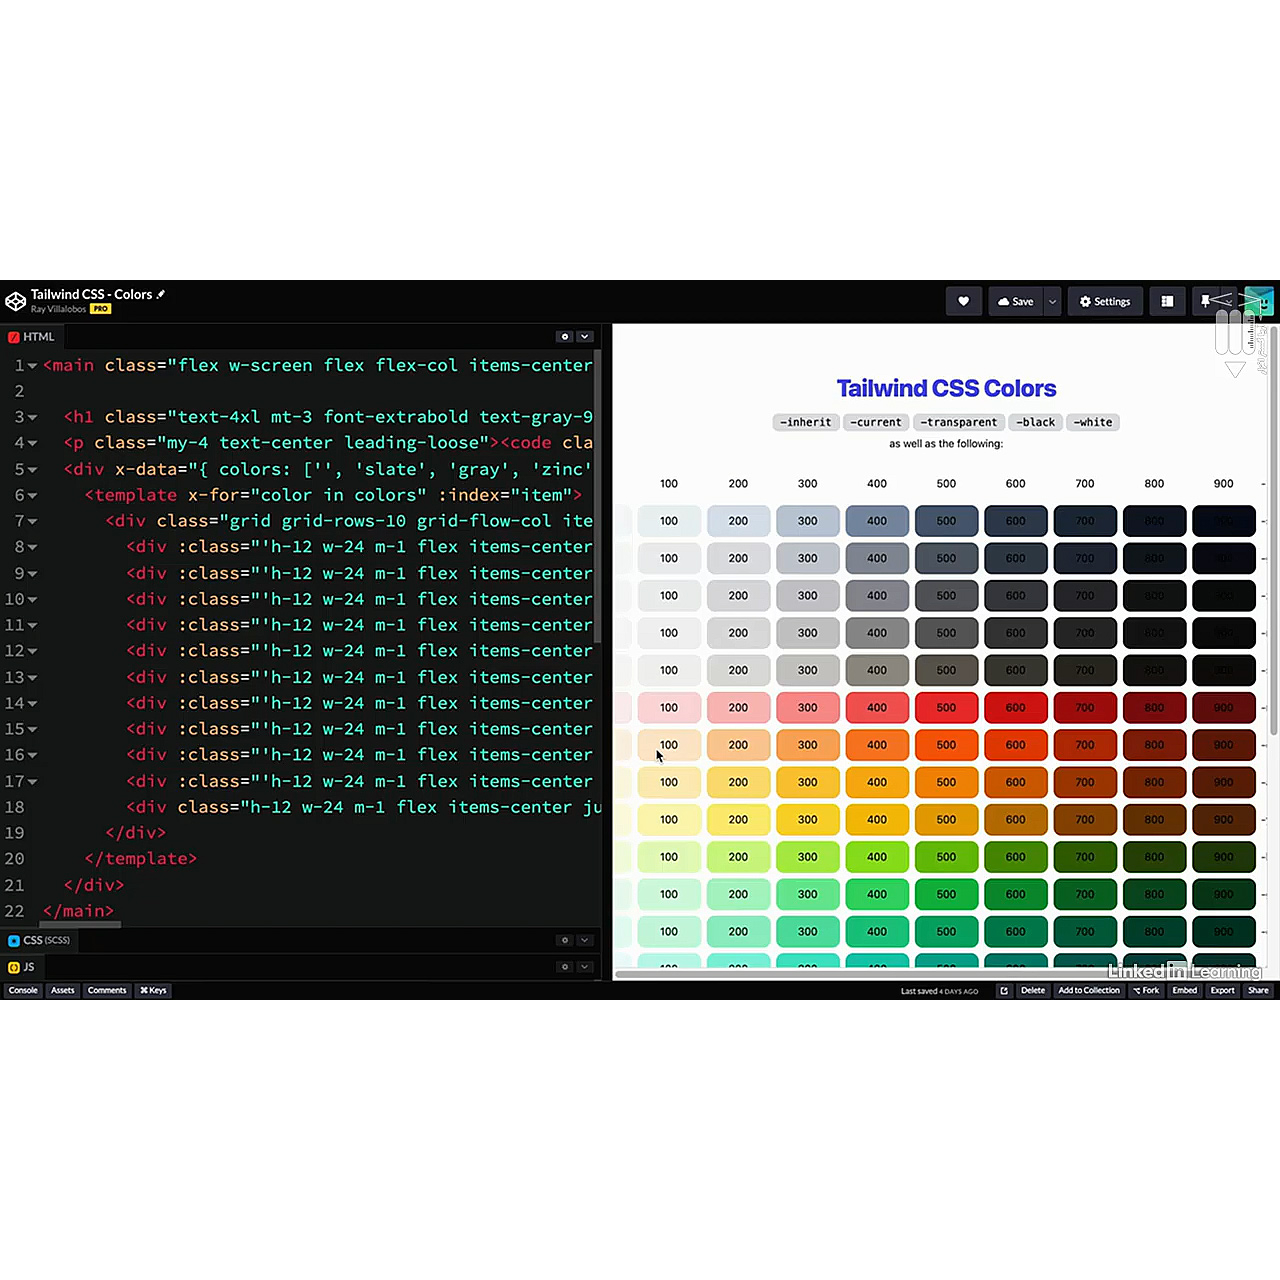Edit pen title with pencil icon

tap(161, 294)
